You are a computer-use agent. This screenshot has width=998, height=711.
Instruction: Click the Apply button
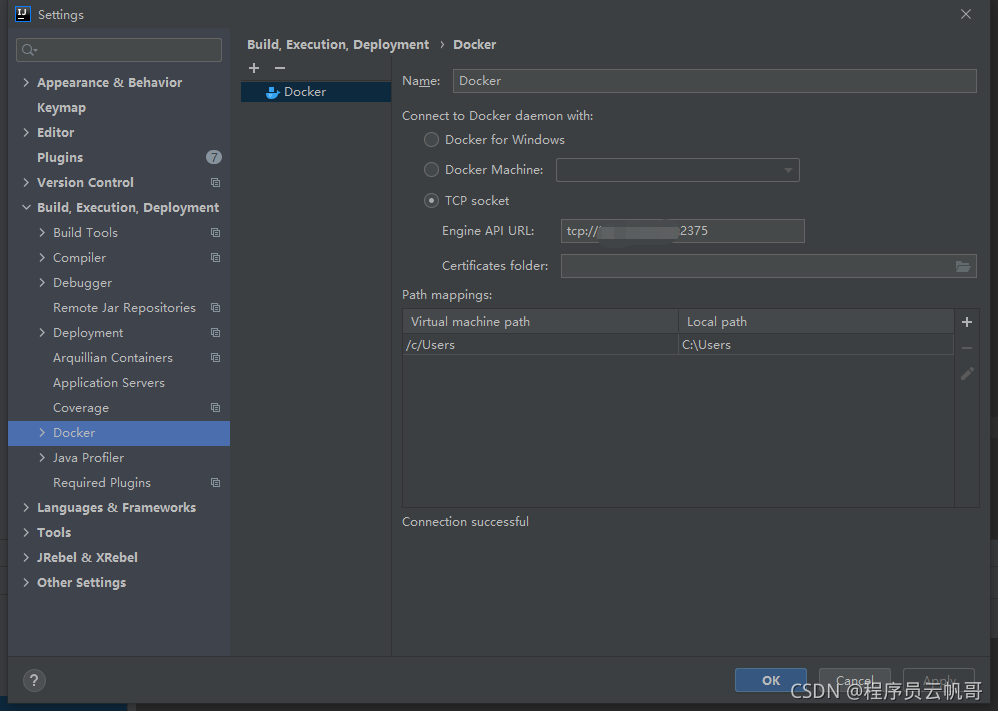(939, 680)
